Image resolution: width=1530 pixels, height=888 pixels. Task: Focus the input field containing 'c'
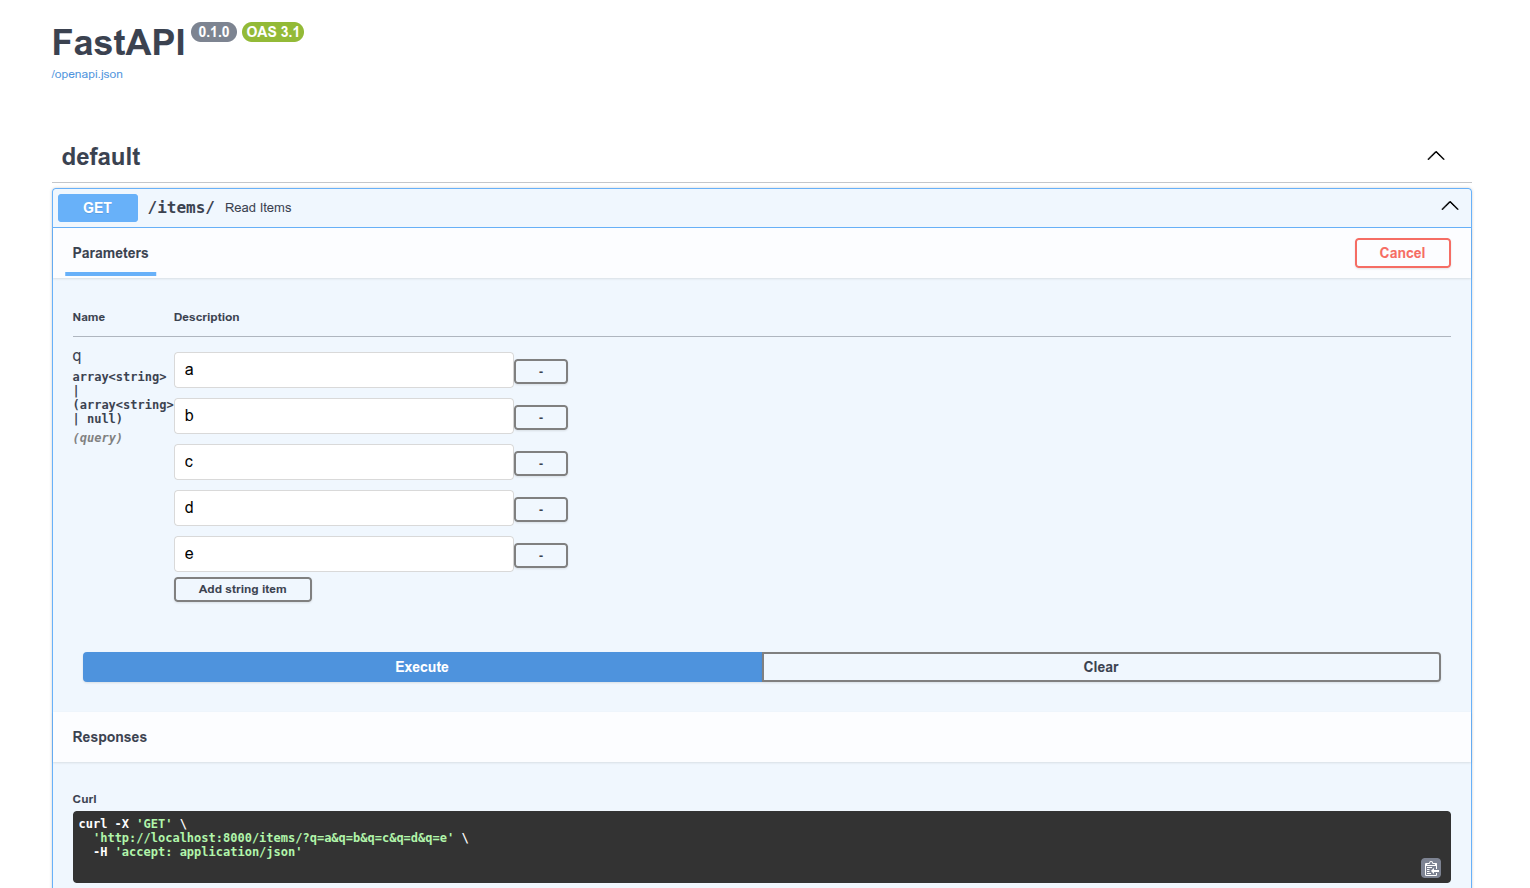(343, 462)
